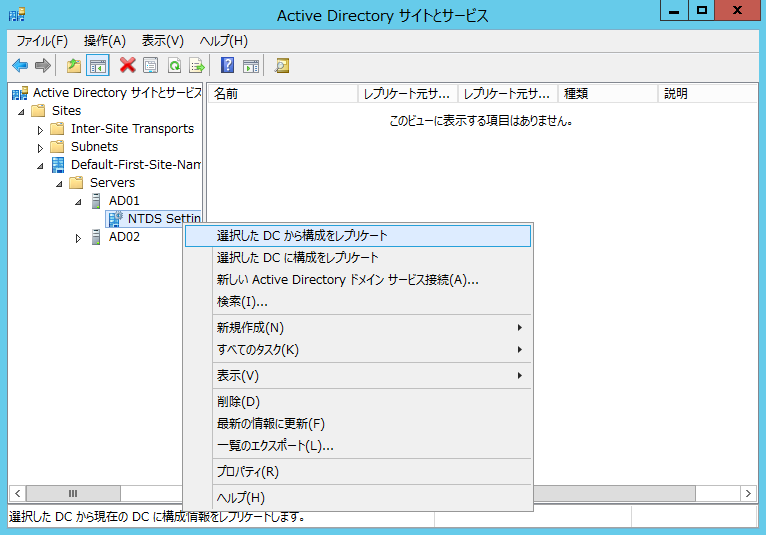Click the Export List toolbar icon
This screenshot has width=766, height=535.
coord(197,66)
